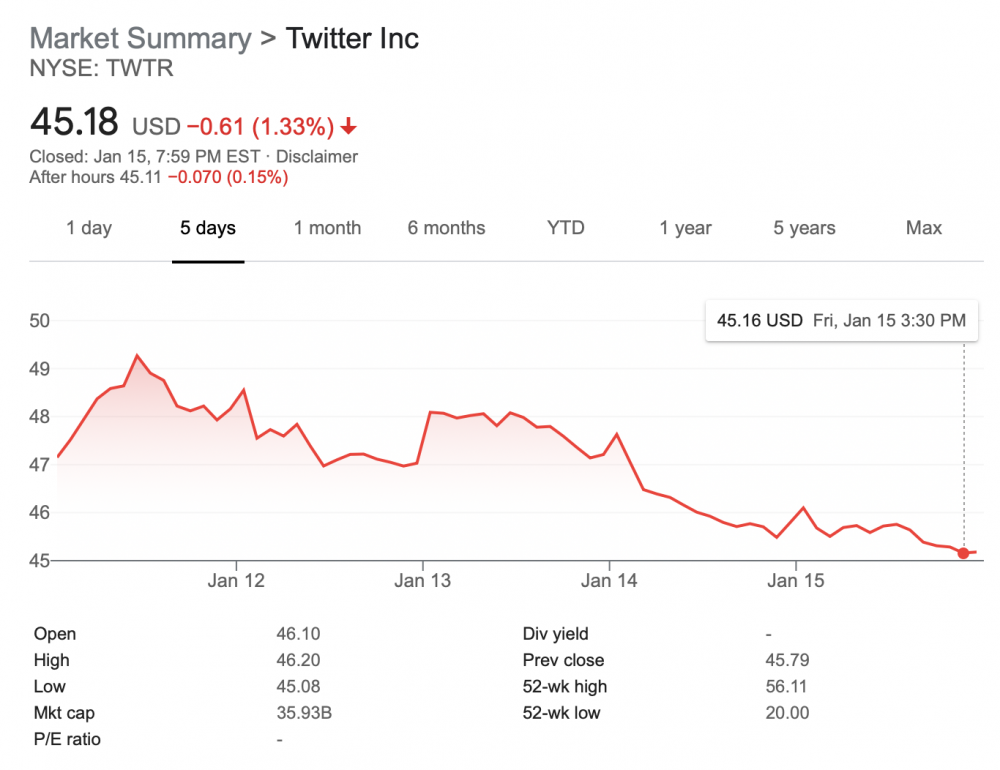Click the red data point on chart
The width and height of the screenshot is (1000, 770).
pyautogui.click(x=964, y=553)
